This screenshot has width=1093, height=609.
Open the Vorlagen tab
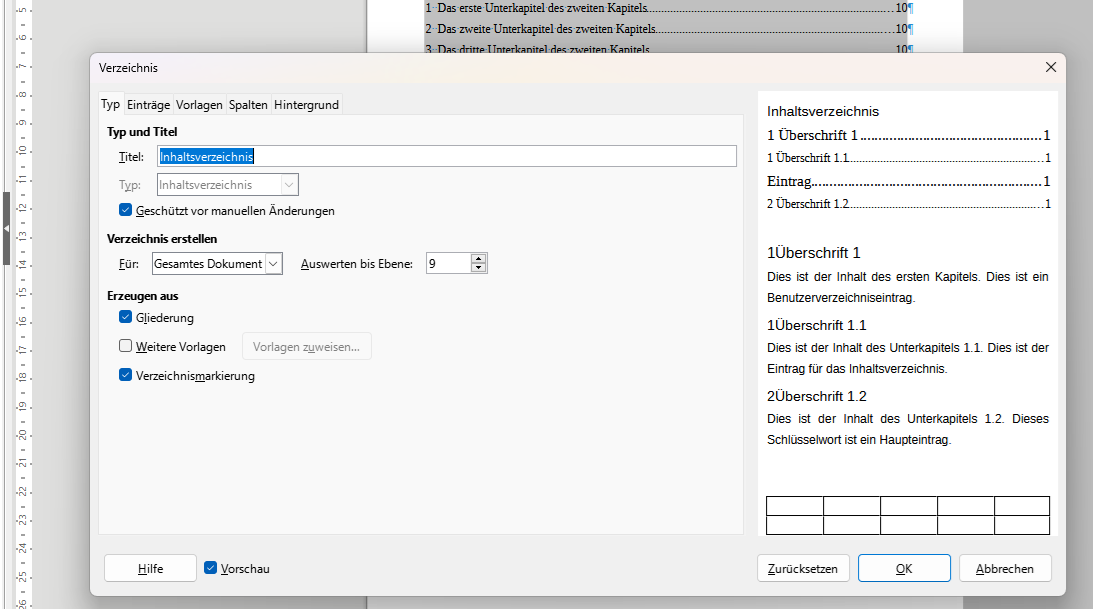[199, 105]
